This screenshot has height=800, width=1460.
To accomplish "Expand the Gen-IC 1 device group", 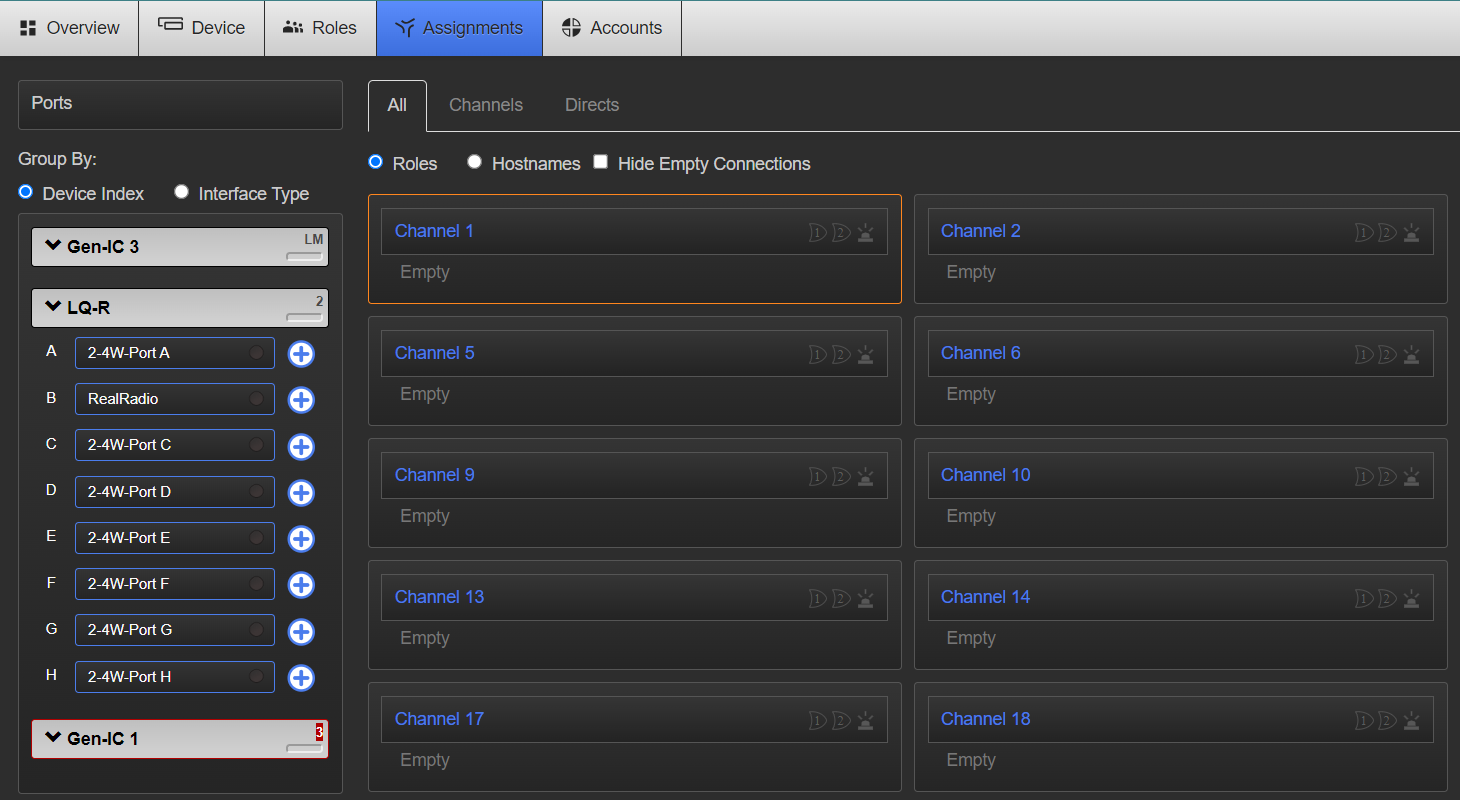I will click(54, 738).
